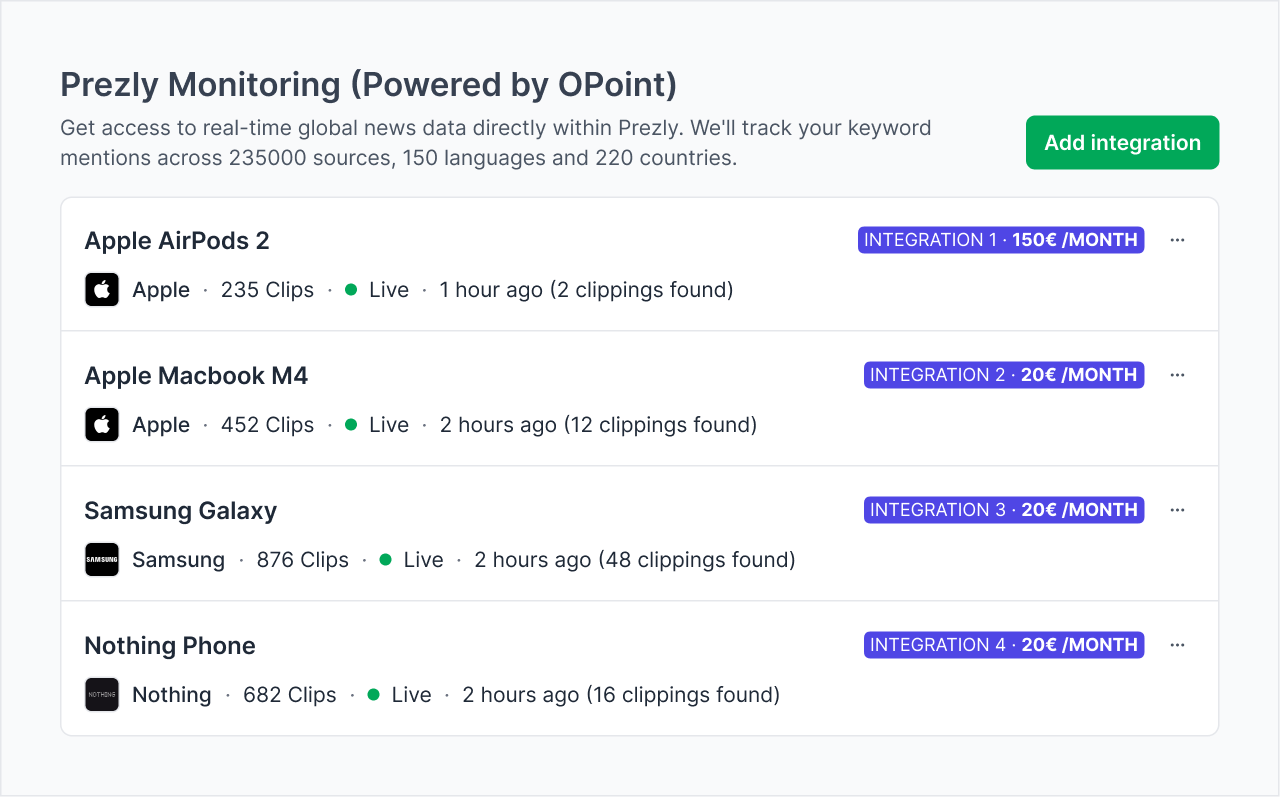
Task: Click the Live label in the Samsung Galaxy row
Action: (424, 560)
